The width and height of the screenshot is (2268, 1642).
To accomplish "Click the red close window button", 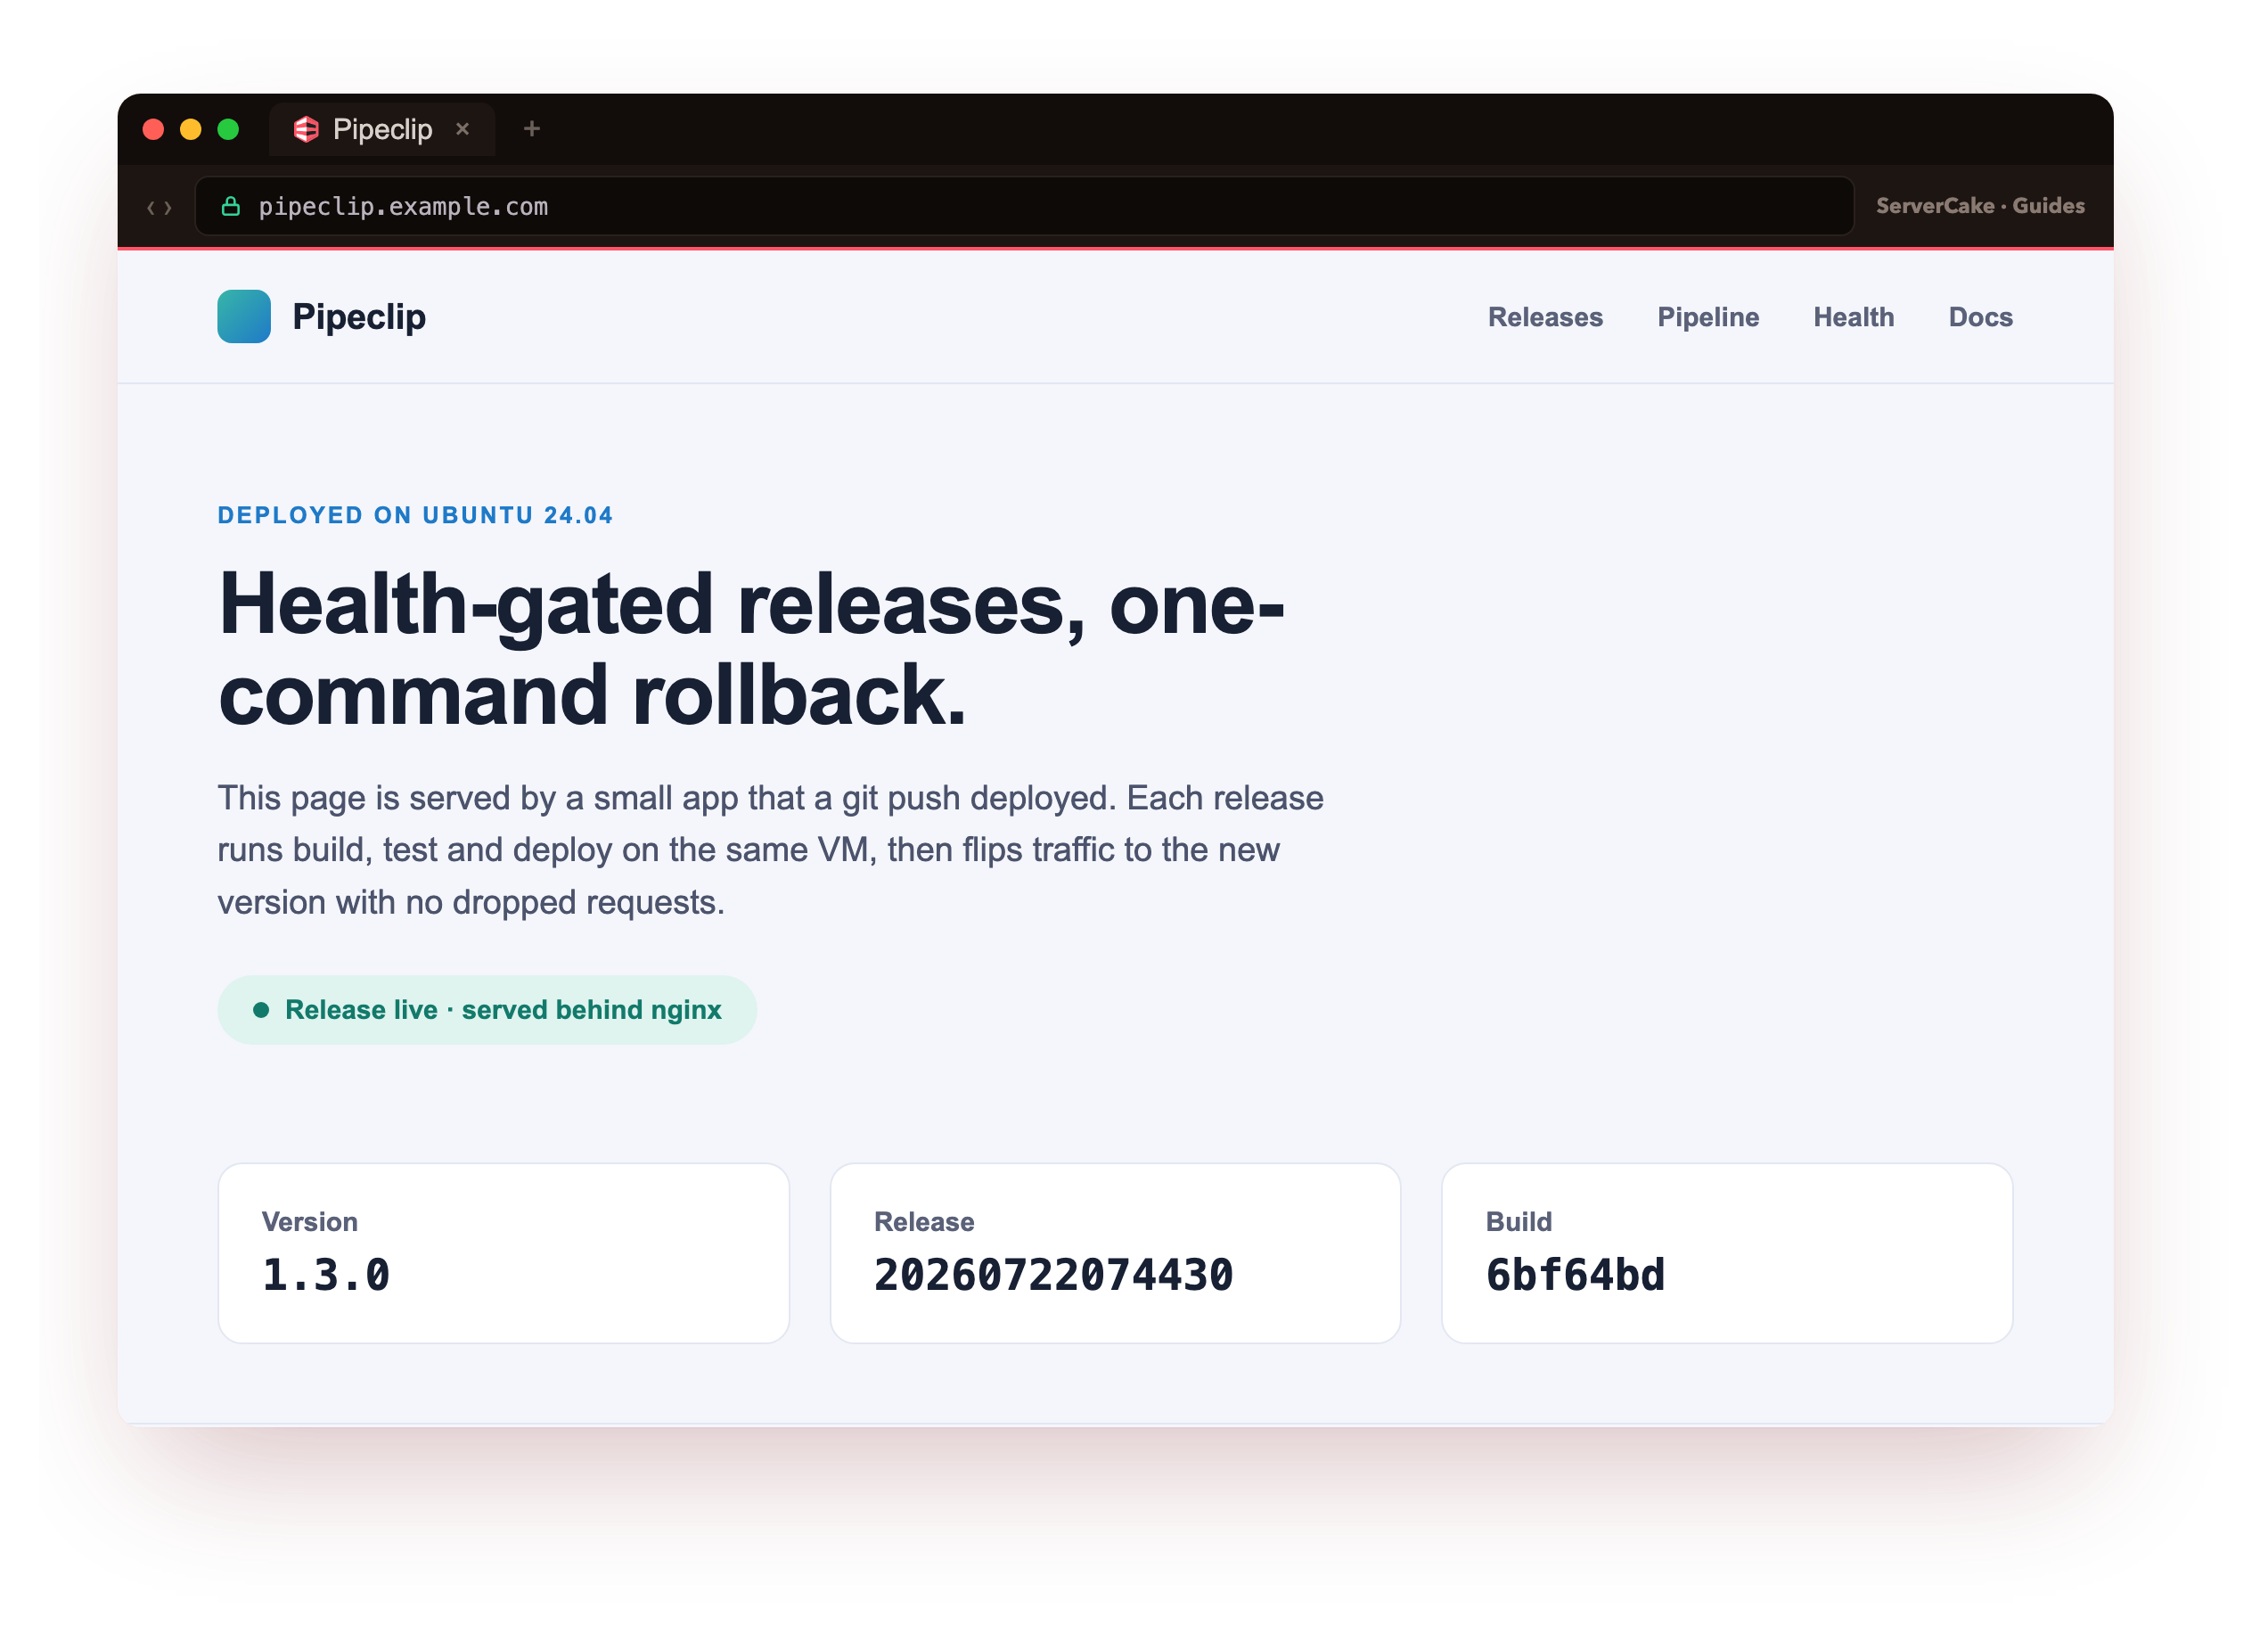I will pyautogui.click(x=154, y=130).
